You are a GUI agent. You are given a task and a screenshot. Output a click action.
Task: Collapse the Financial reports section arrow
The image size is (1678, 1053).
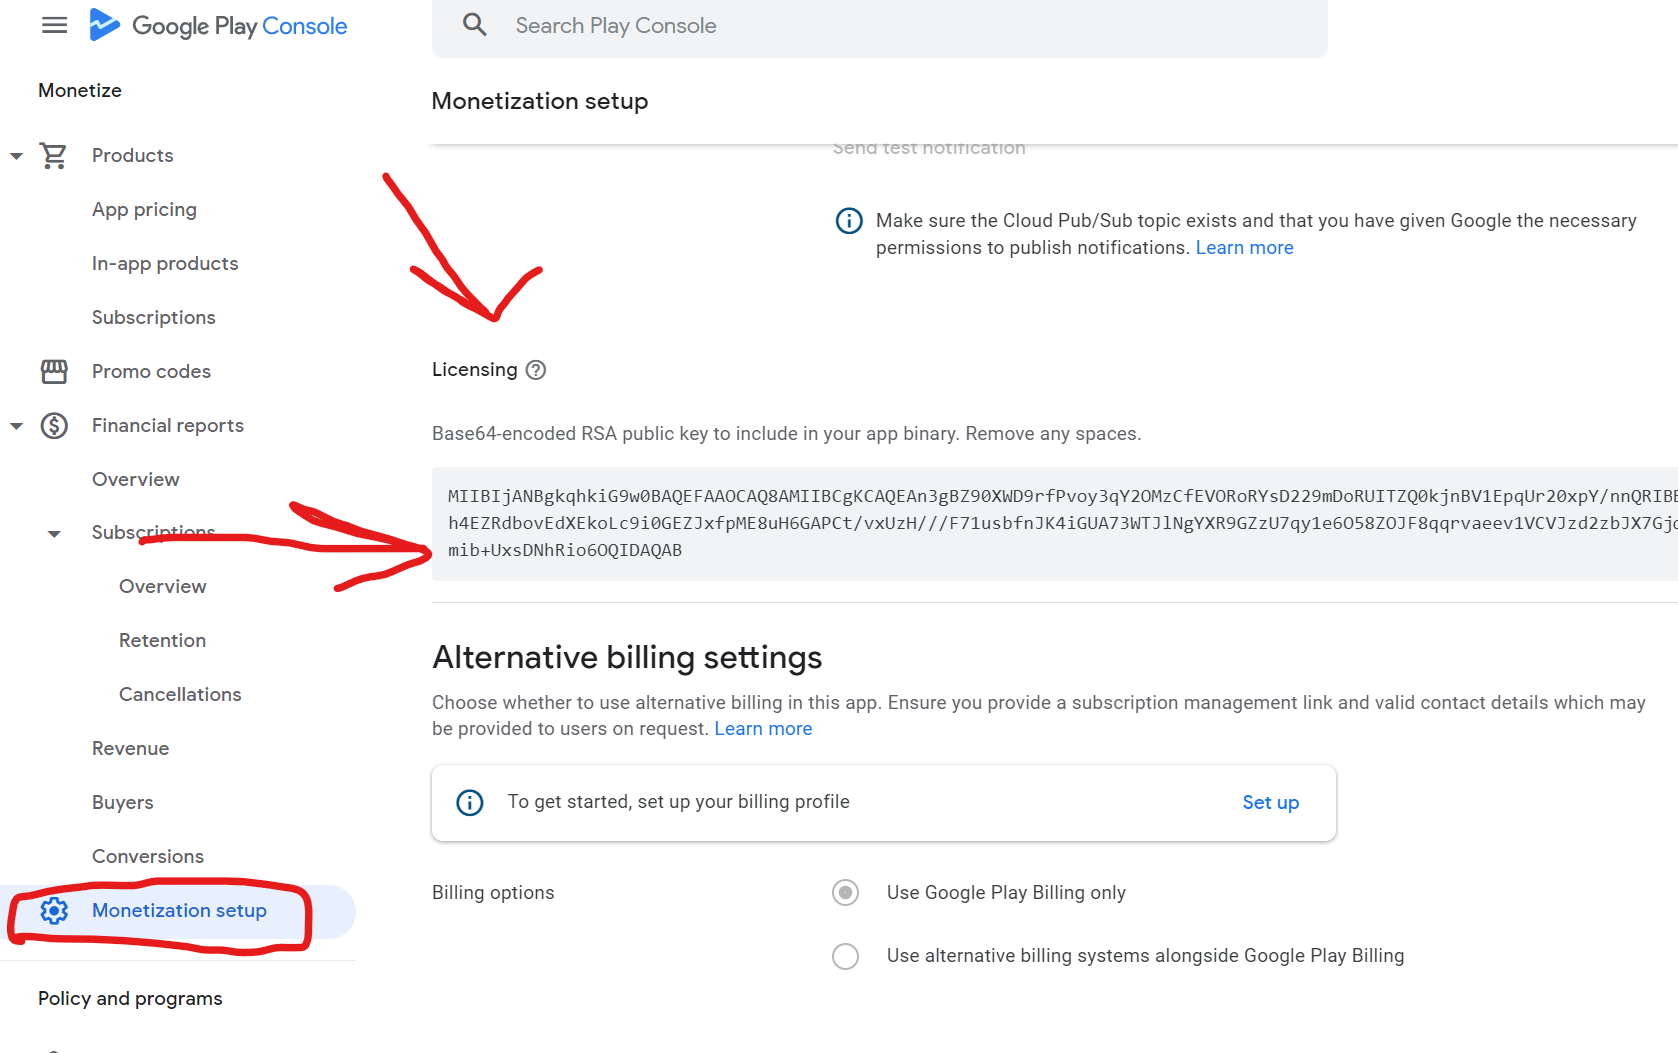16,426
